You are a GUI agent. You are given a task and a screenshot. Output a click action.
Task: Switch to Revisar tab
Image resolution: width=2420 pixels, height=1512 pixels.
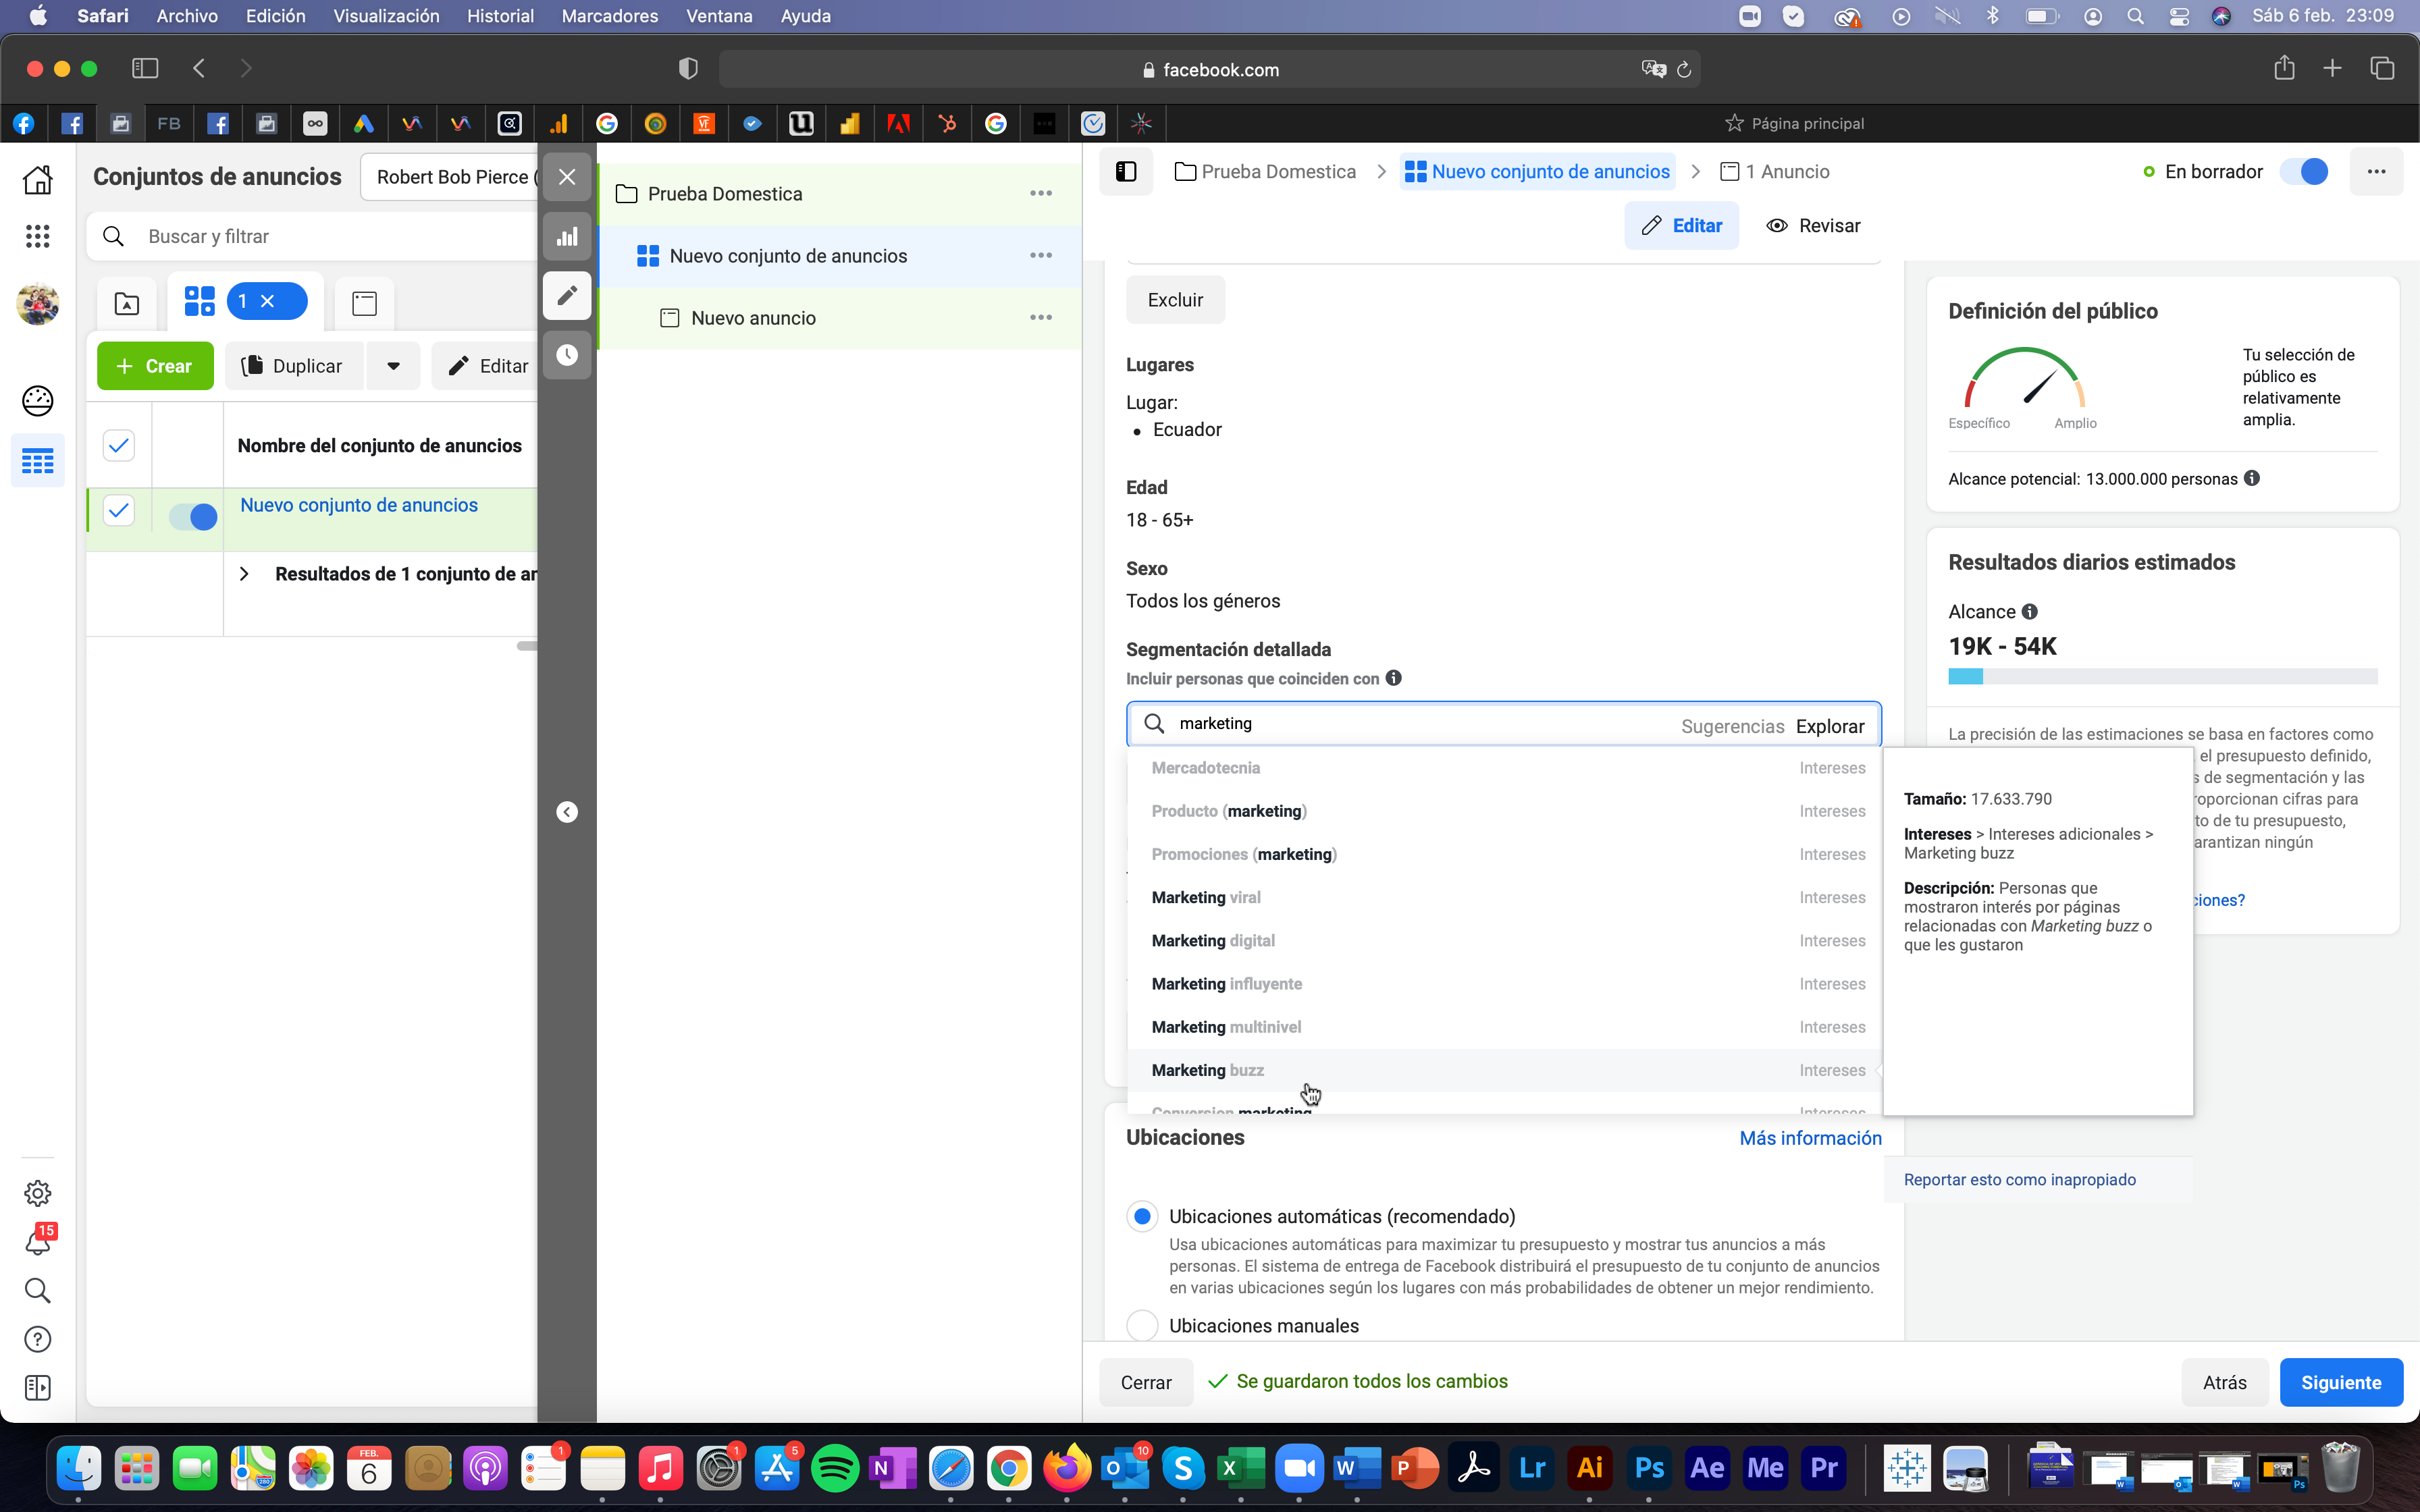(x=1813, y=225)
